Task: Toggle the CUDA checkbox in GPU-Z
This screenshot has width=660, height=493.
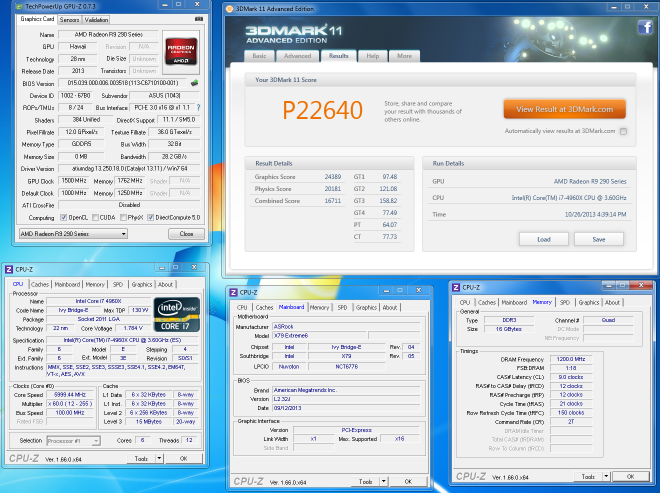Action: tap(96, 217)
